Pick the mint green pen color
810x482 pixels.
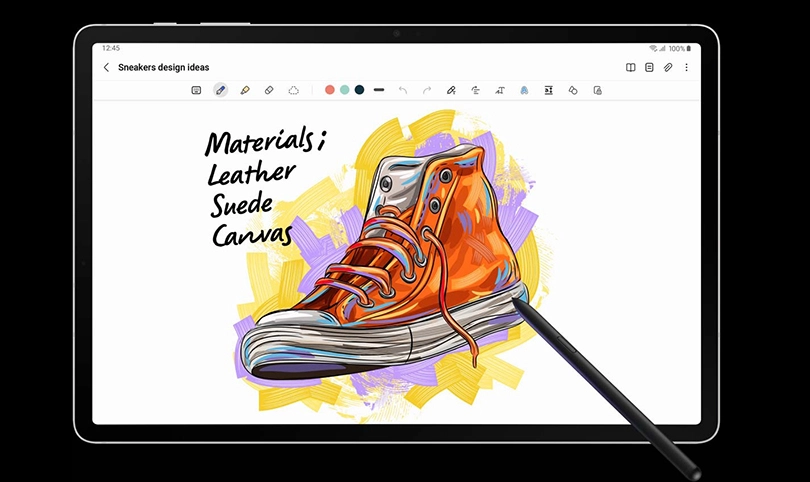(345, 90)
